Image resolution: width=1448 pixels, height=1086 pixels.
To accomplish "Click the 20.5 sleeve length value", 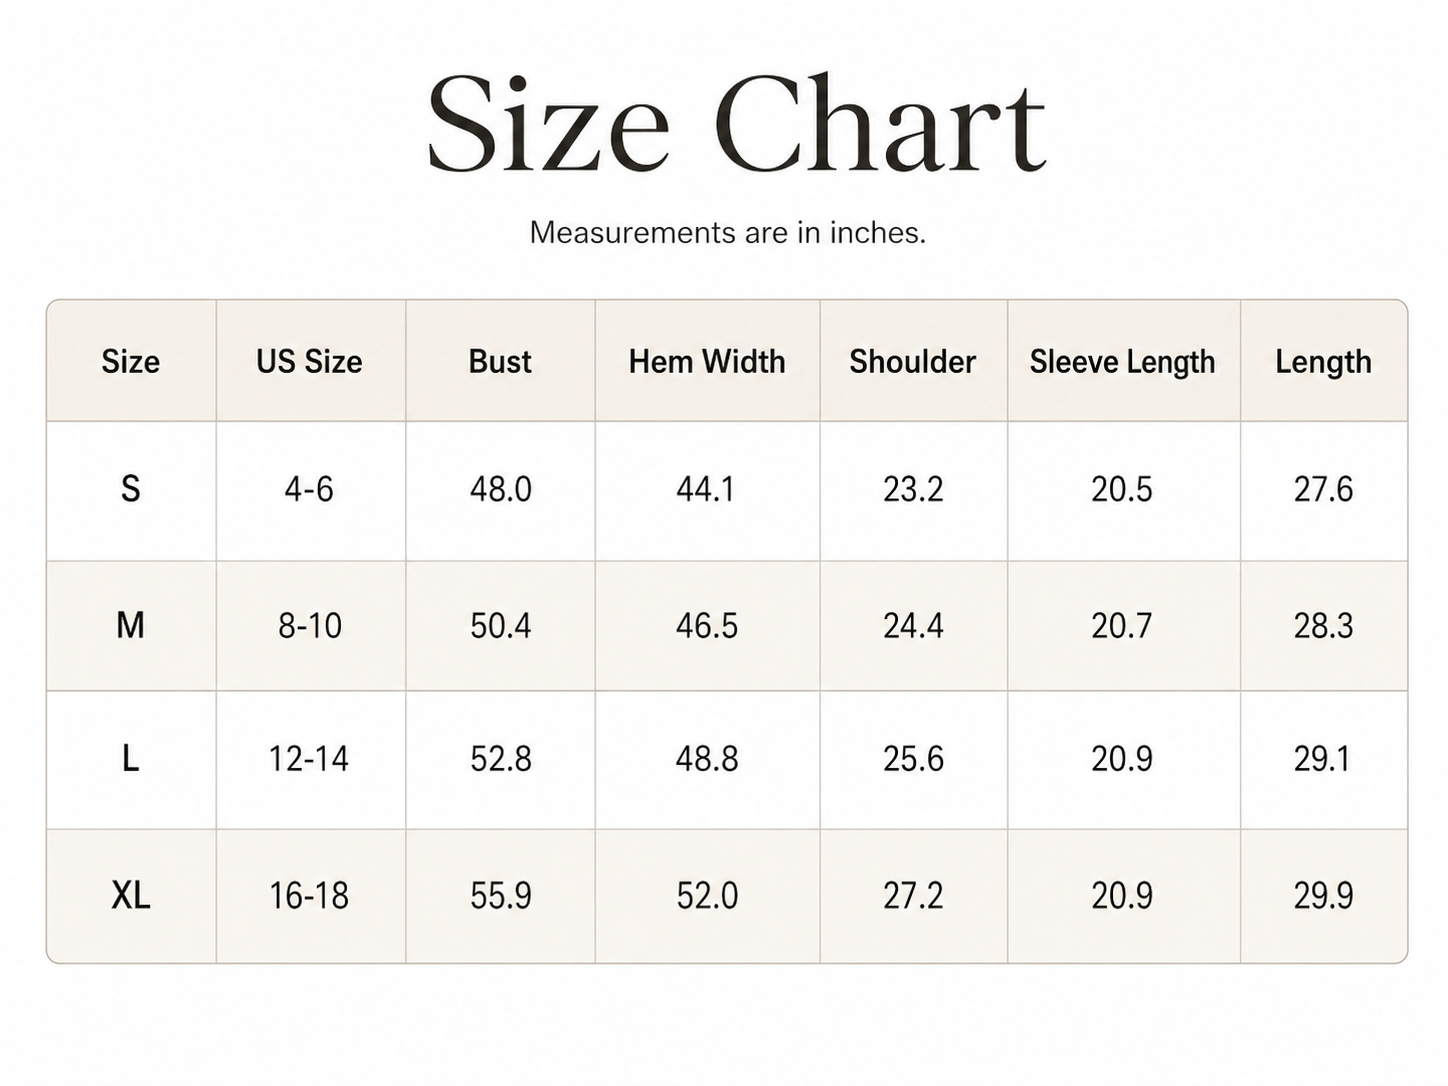I will tap(1122, 489).
